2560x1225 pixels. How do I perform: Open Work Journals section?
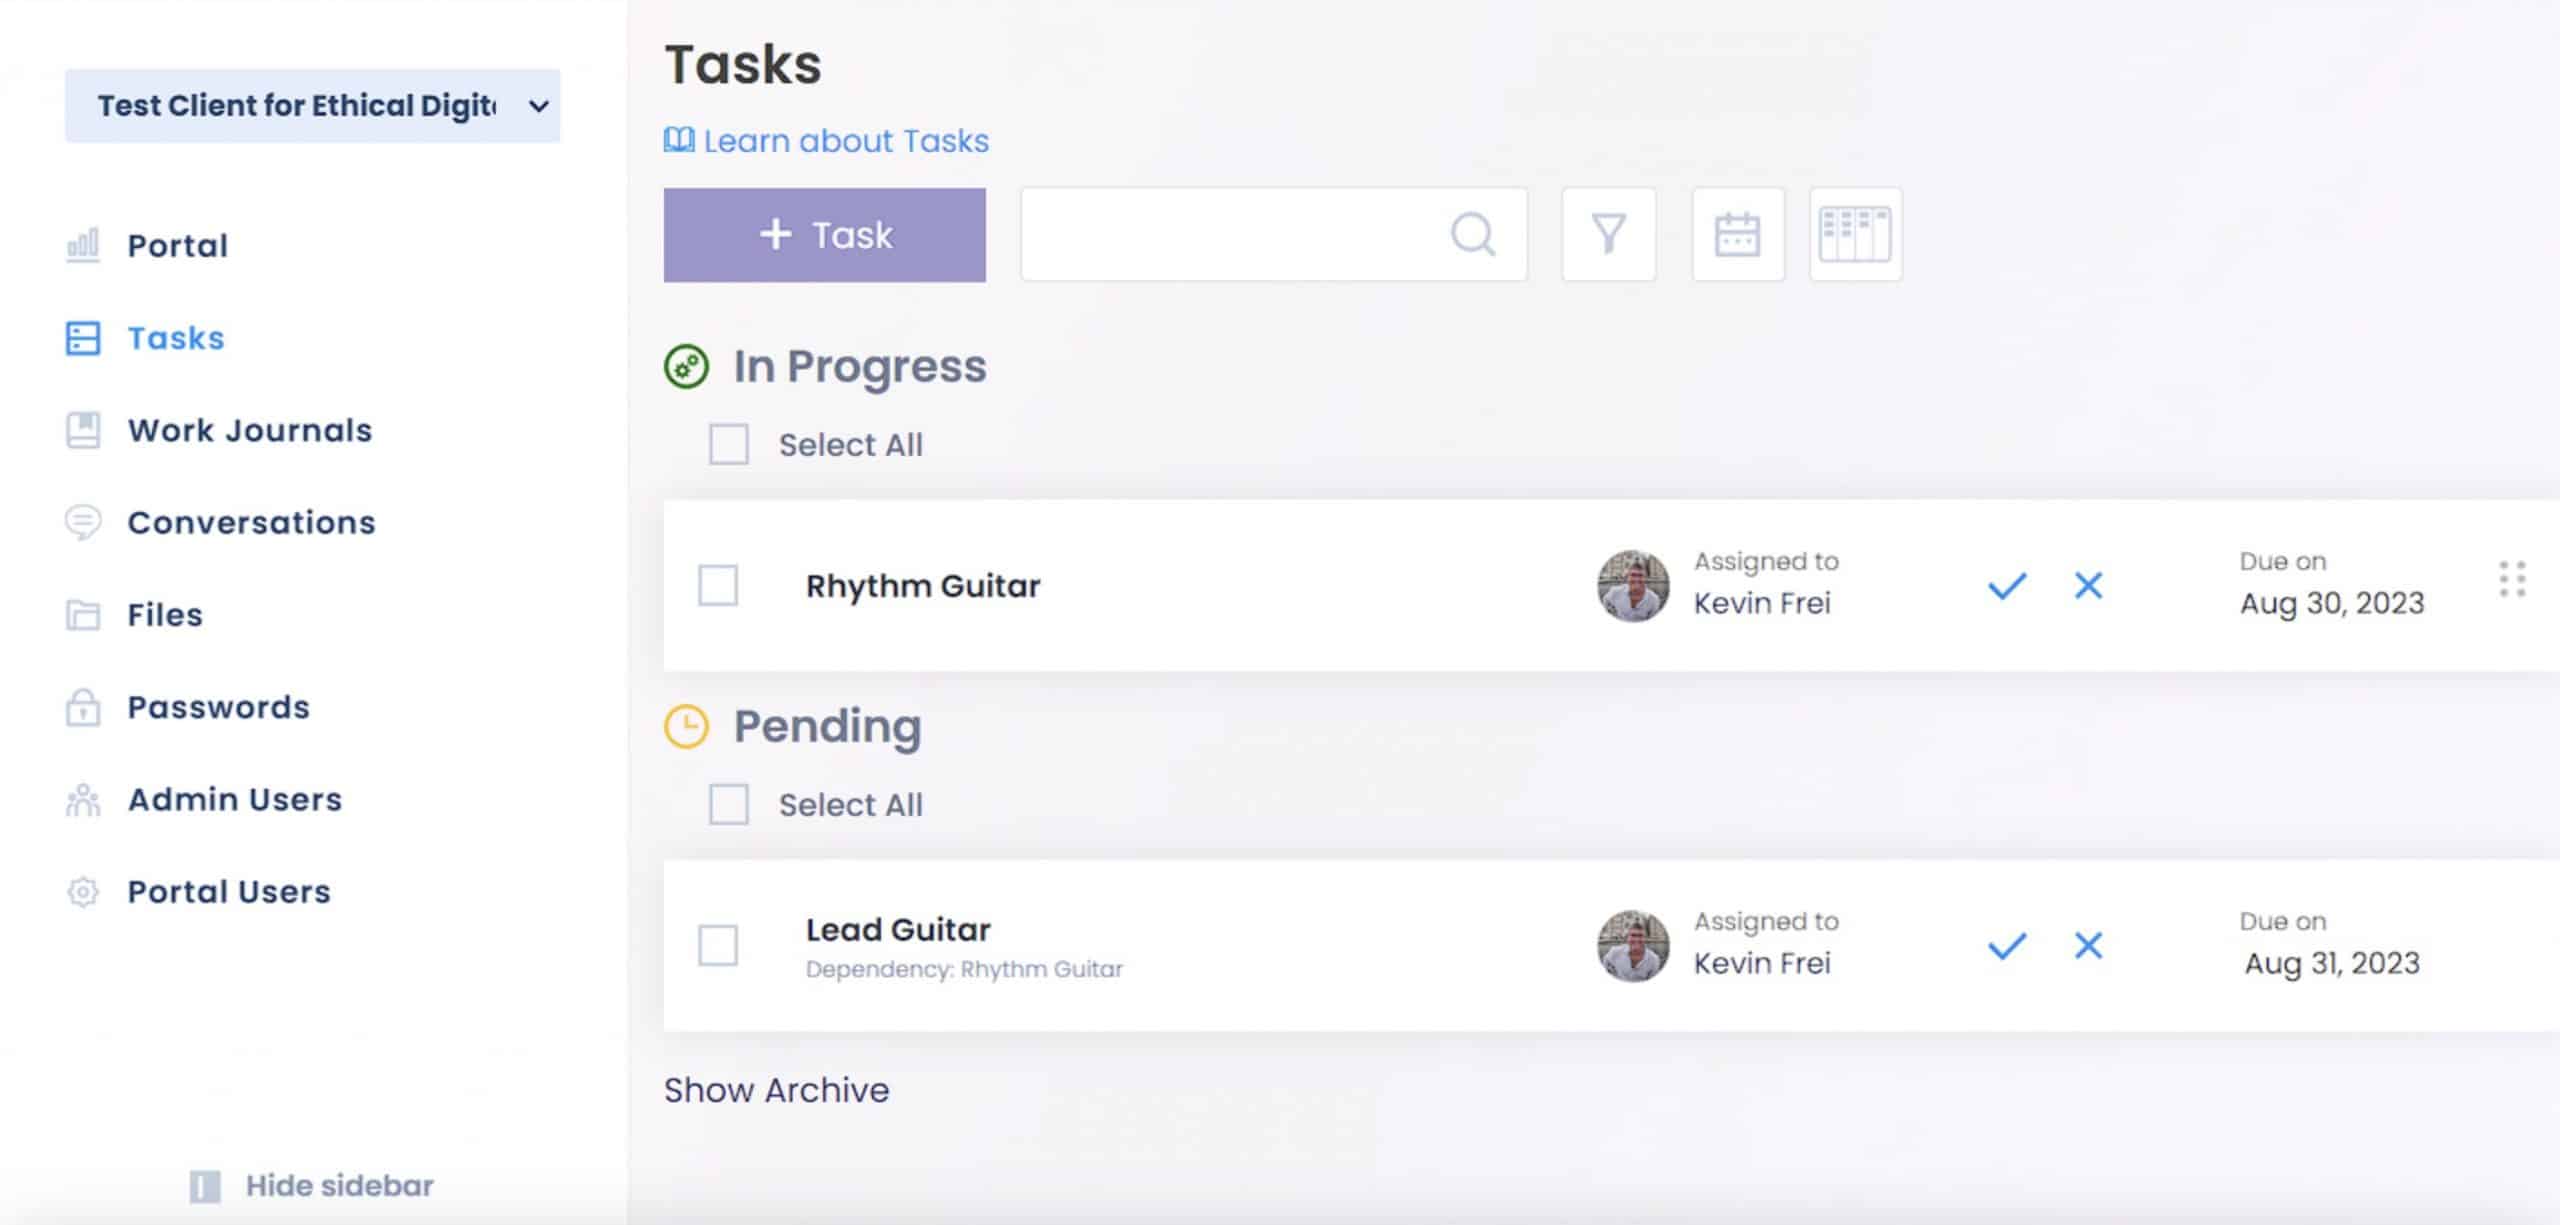(x=248, y=430)
